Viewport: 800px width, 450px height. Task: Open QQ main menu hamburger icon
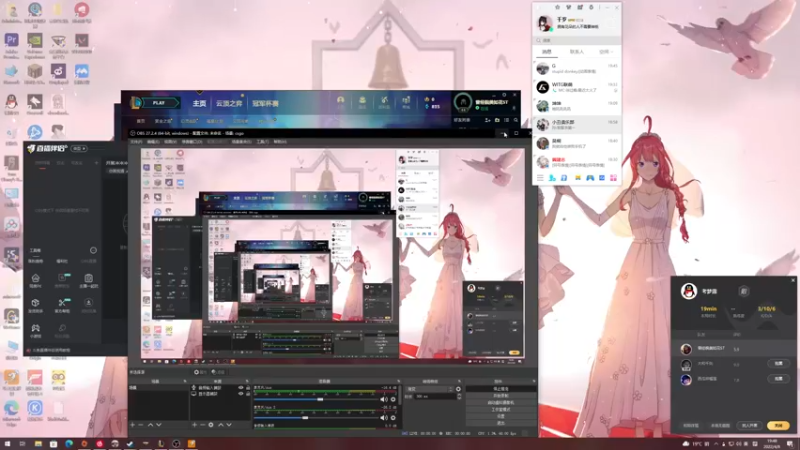pos(540,178)
